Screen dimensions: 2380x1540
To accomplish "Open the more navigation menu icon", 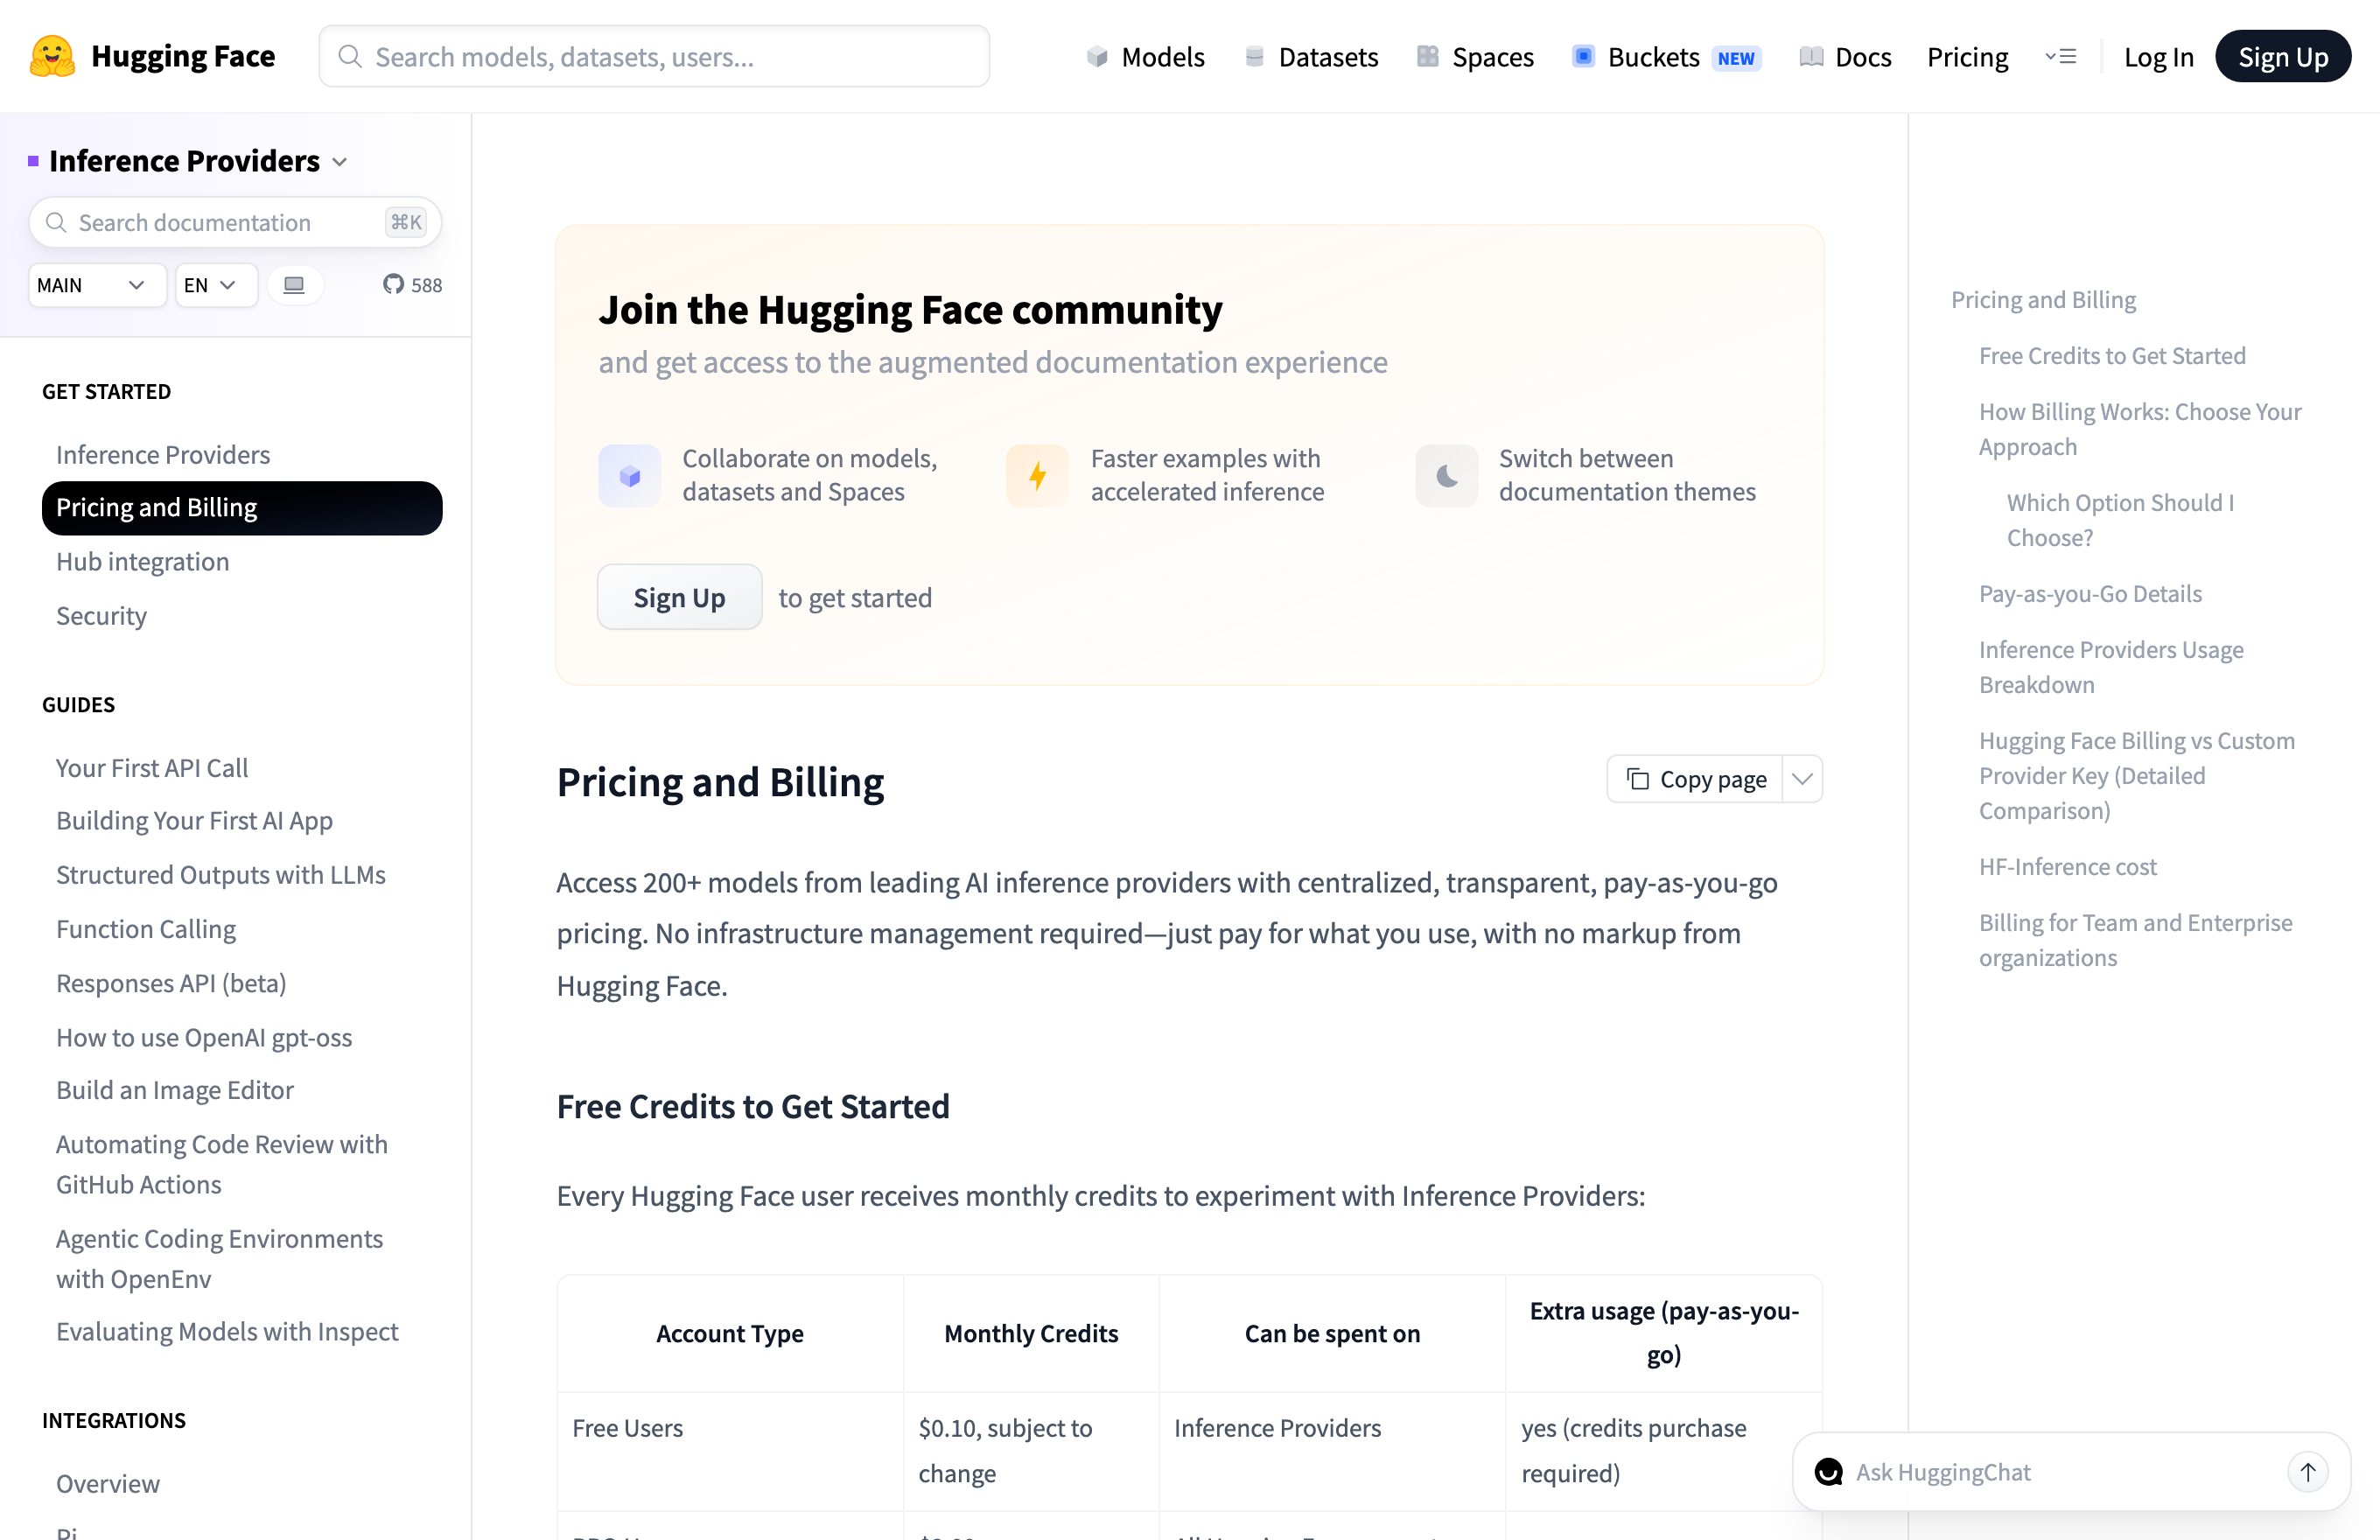I will (x=2060, y=57).
